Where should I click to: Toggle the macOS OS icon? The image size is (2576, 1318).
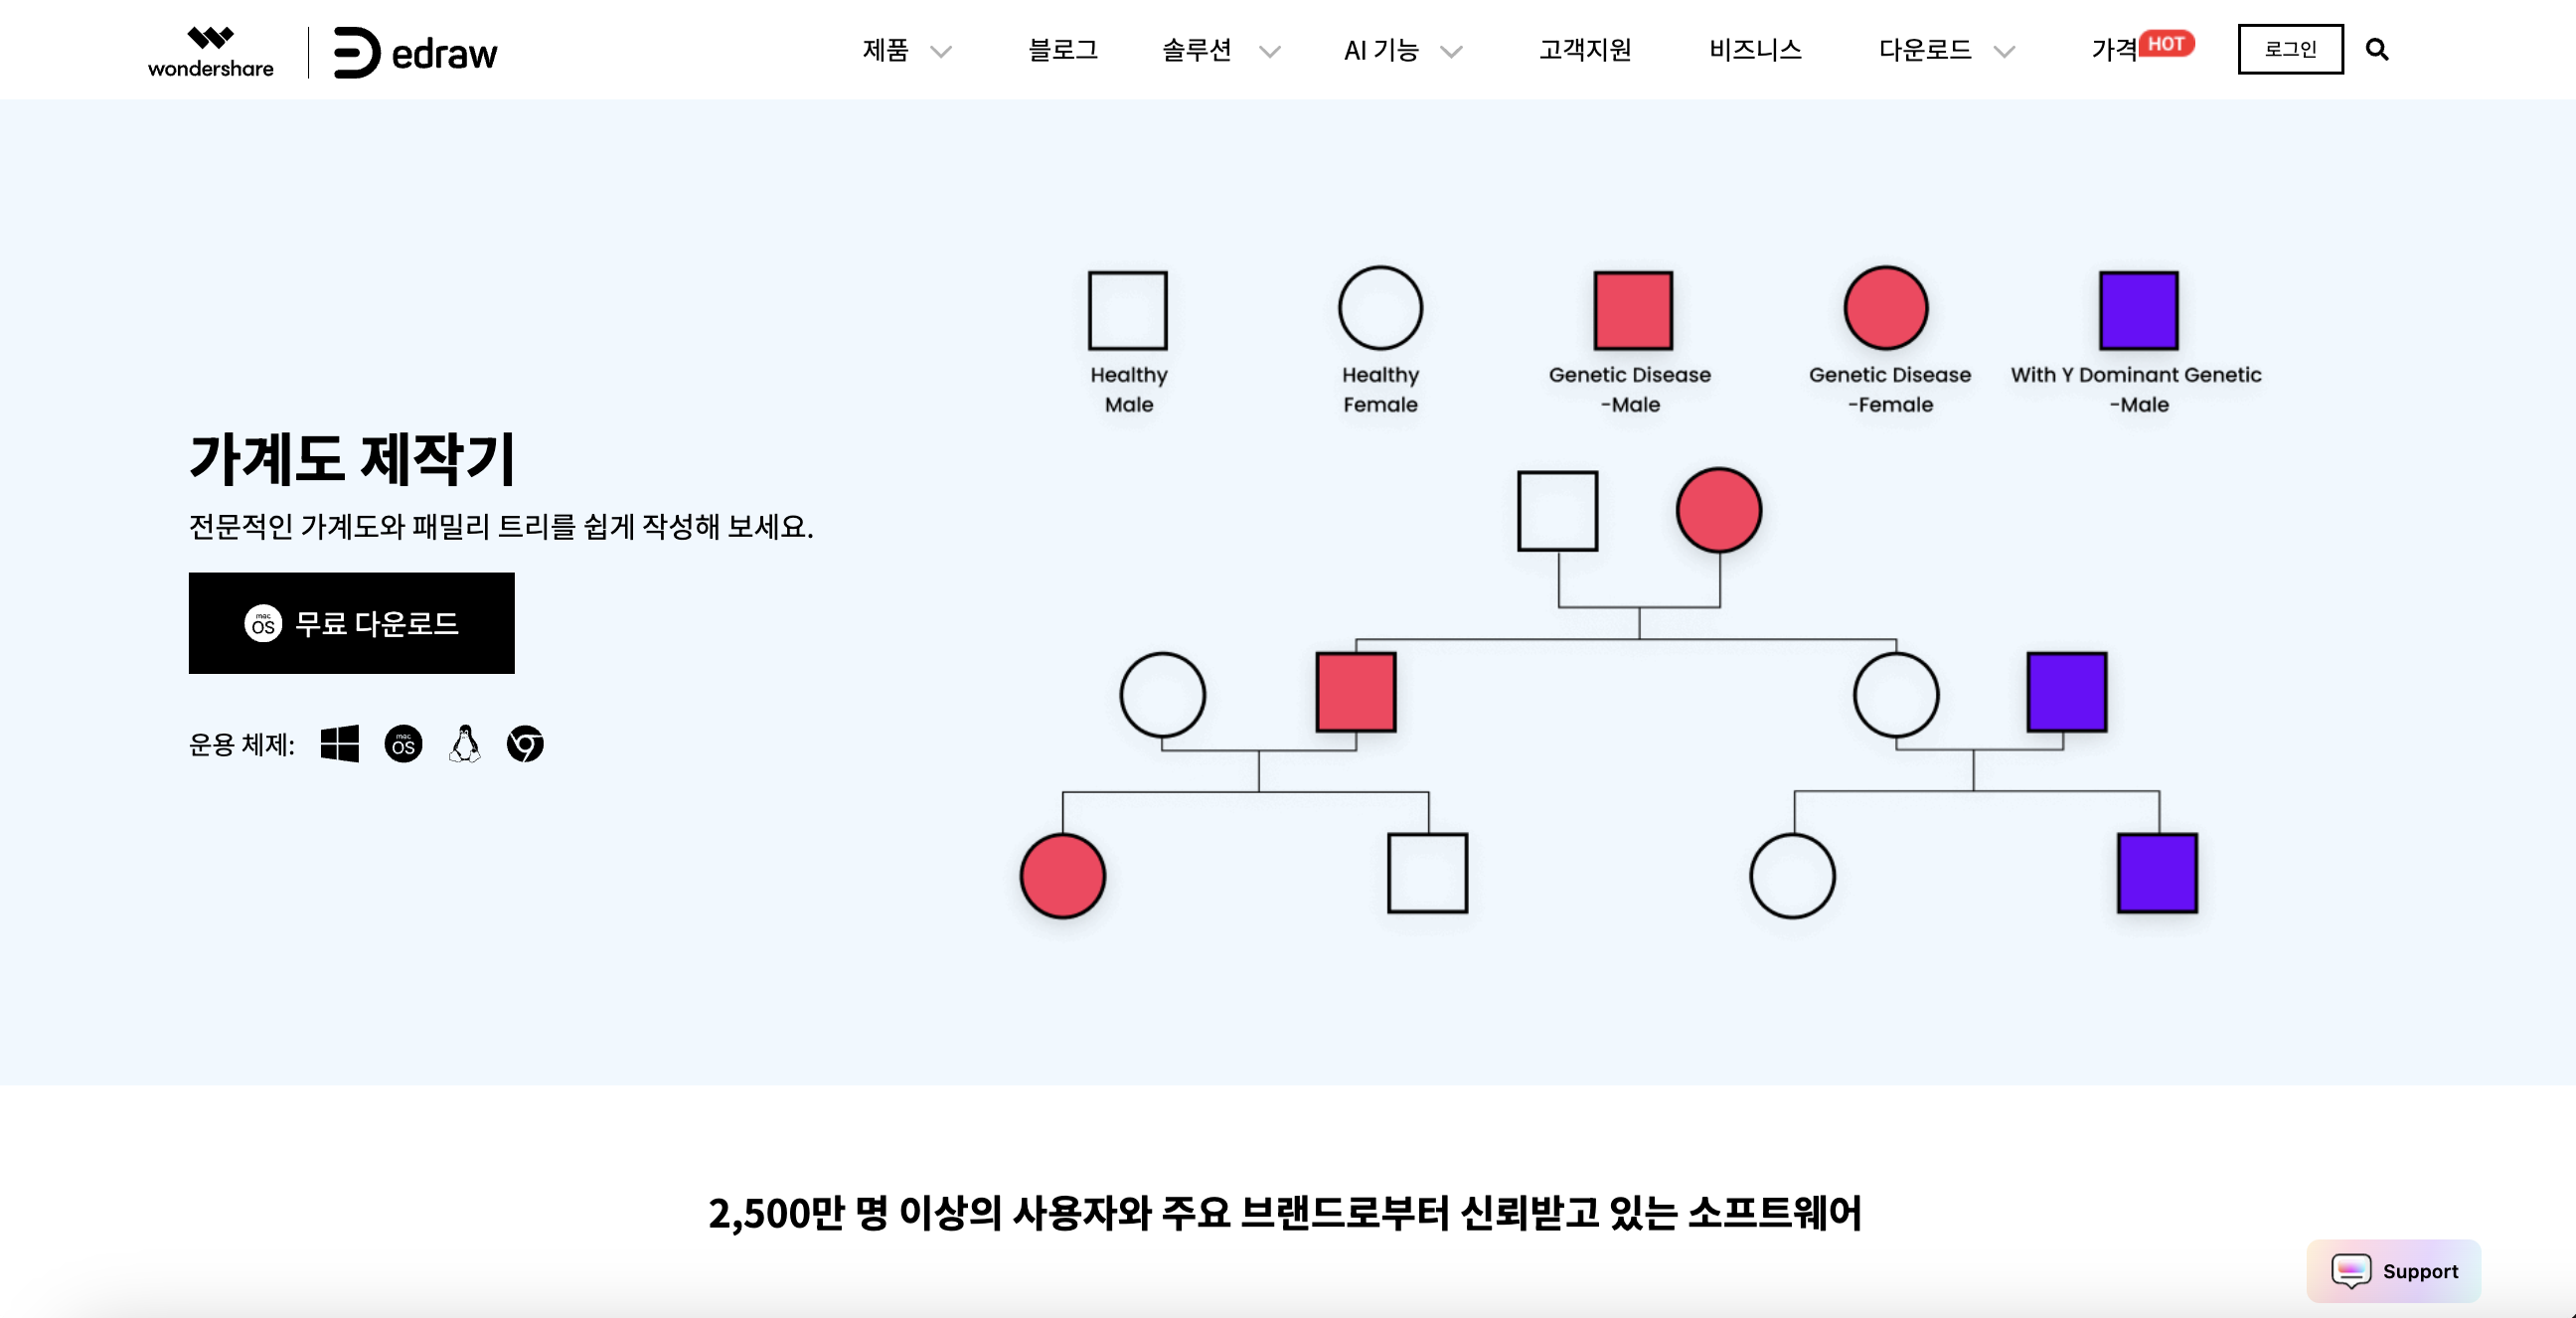(x=402, y=741)
